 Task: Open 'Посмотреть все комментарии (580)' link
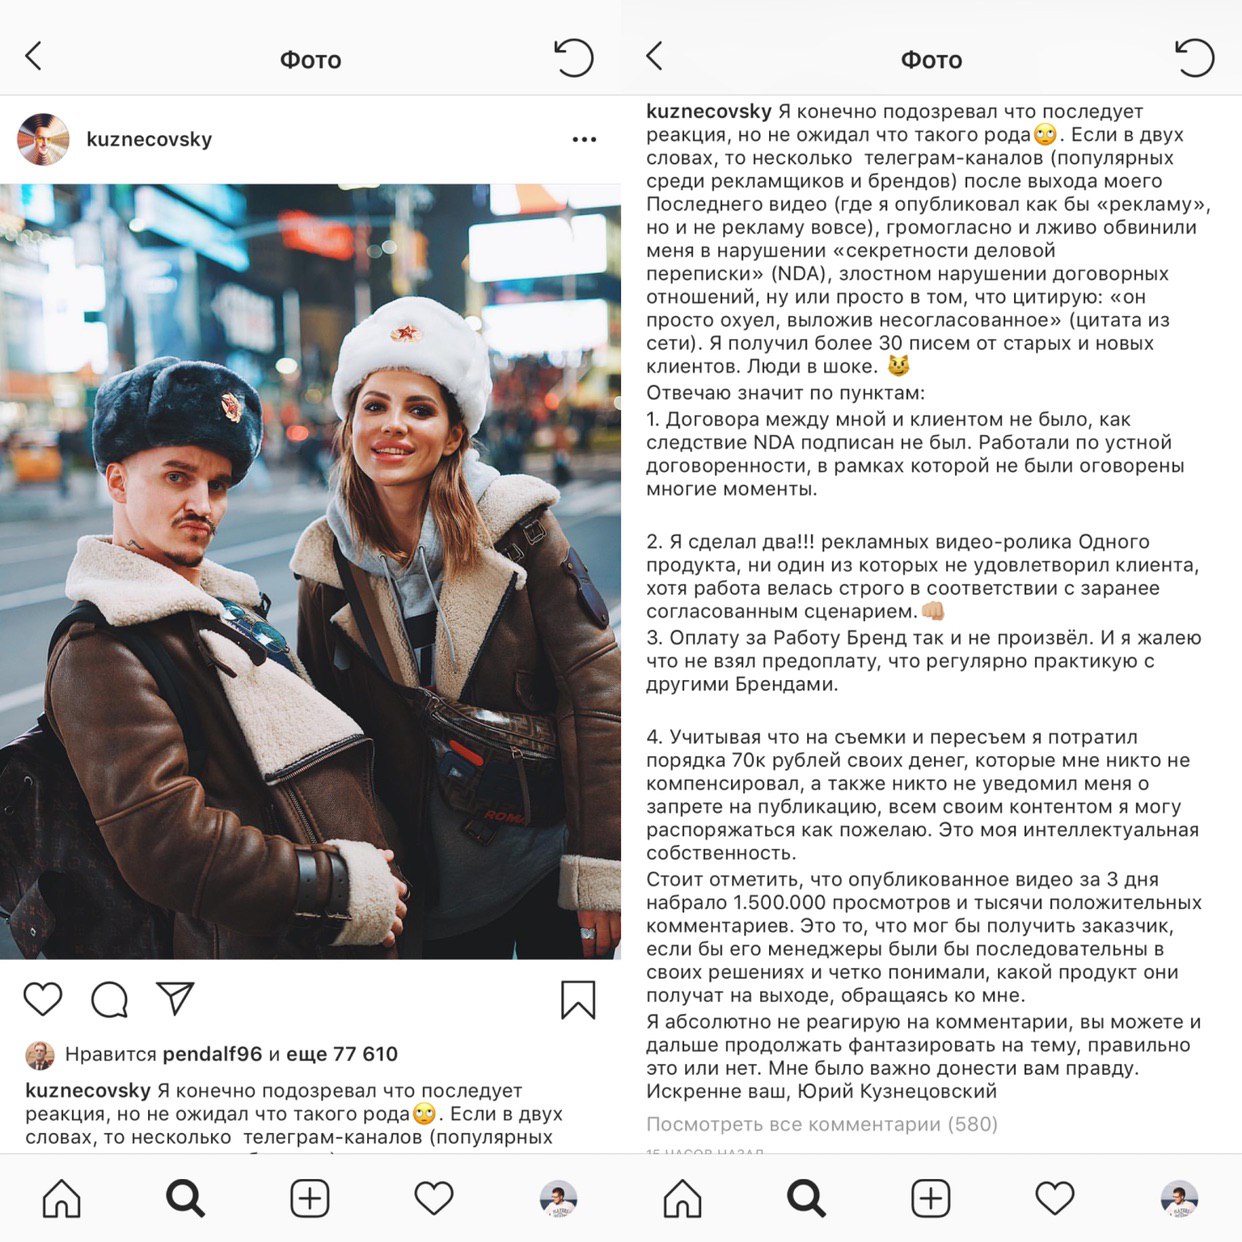(822, 1124)
